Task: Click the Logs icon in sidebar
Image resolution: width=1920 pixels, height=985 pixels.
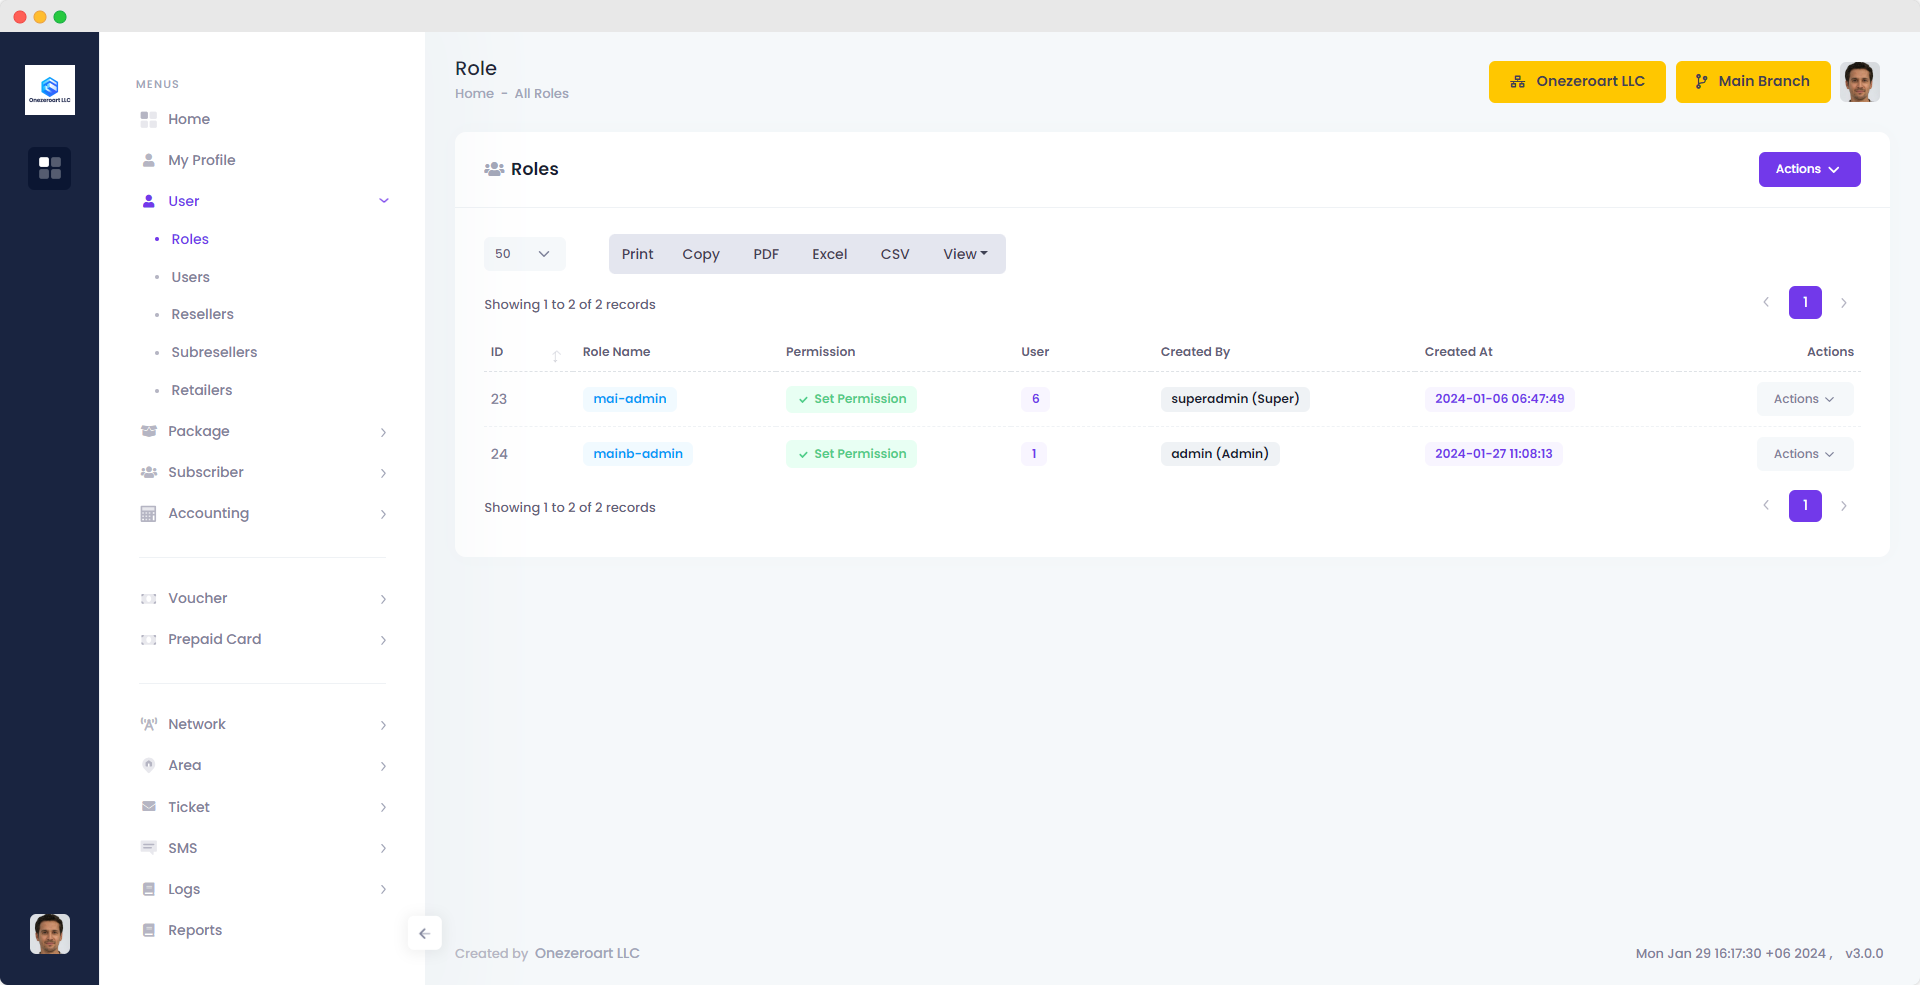Action: tap(149, 888)
